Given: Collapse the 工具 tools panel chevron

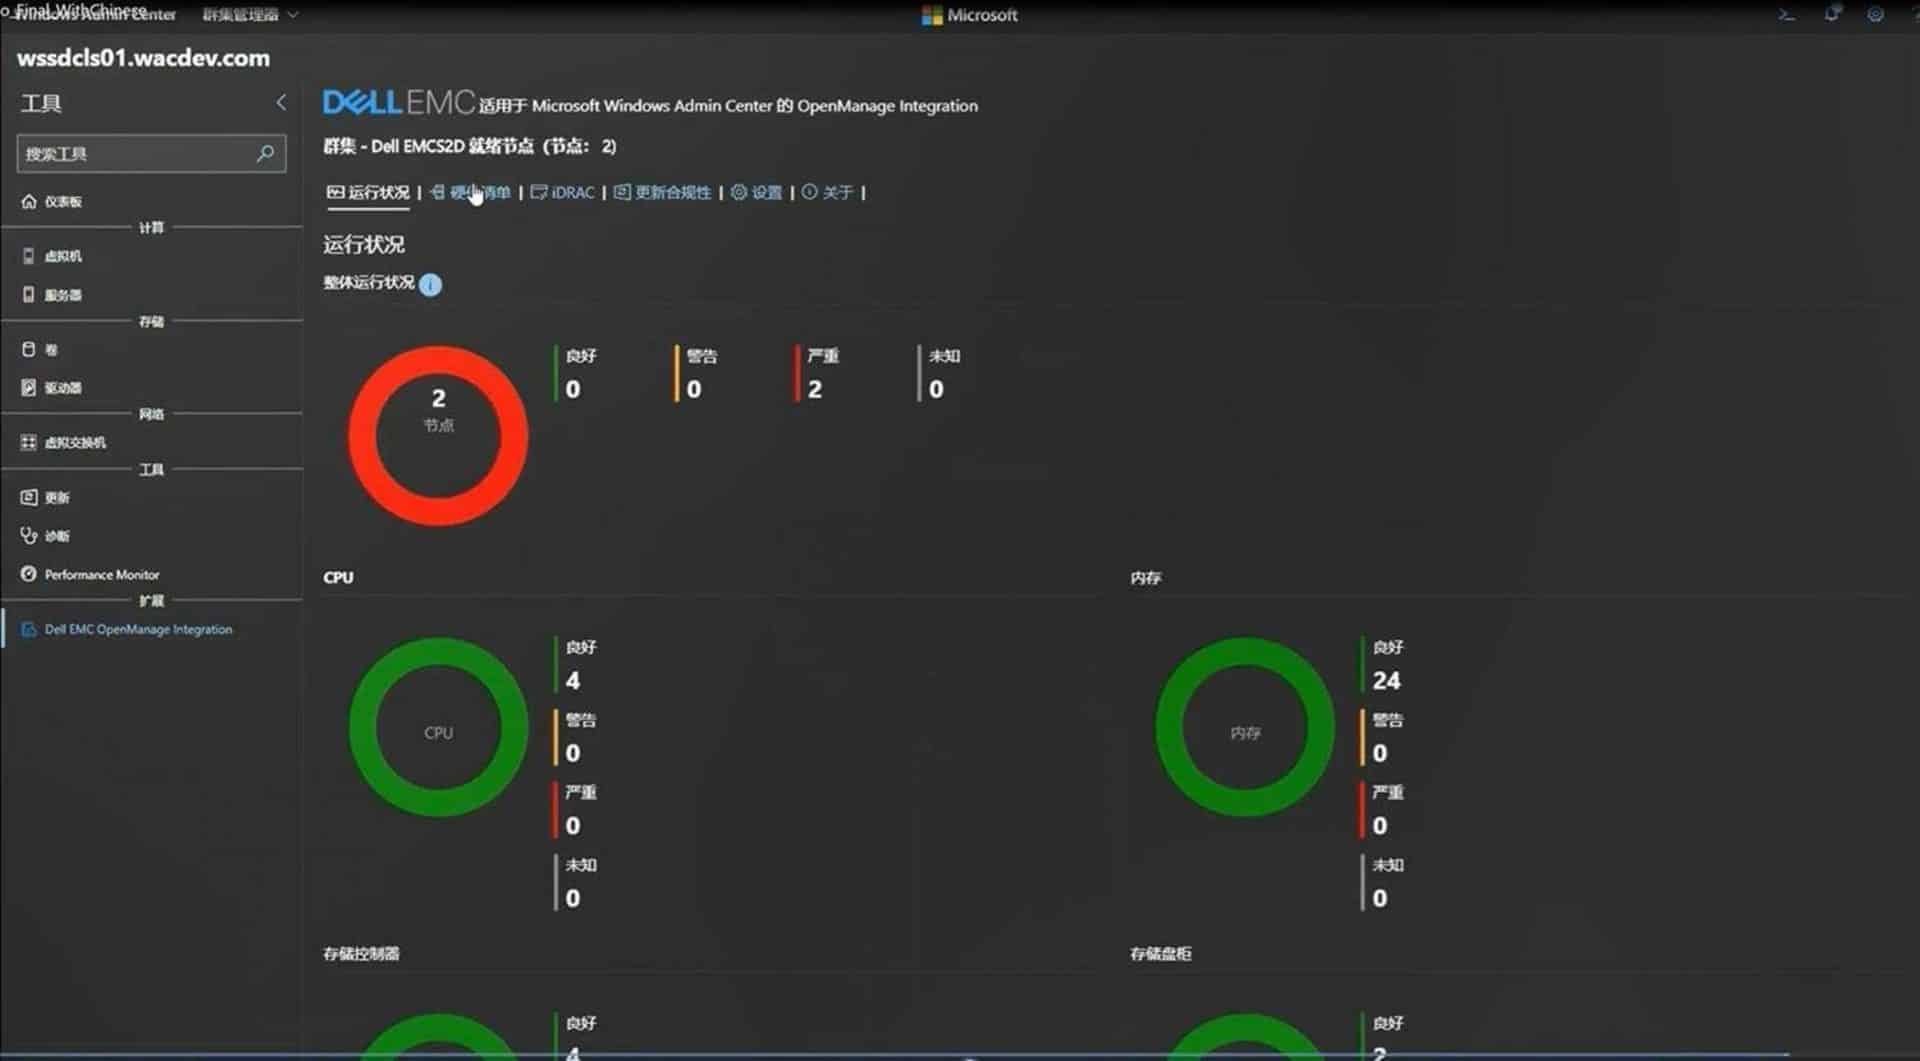Looking at the screenshot, I should pos(281,102).
